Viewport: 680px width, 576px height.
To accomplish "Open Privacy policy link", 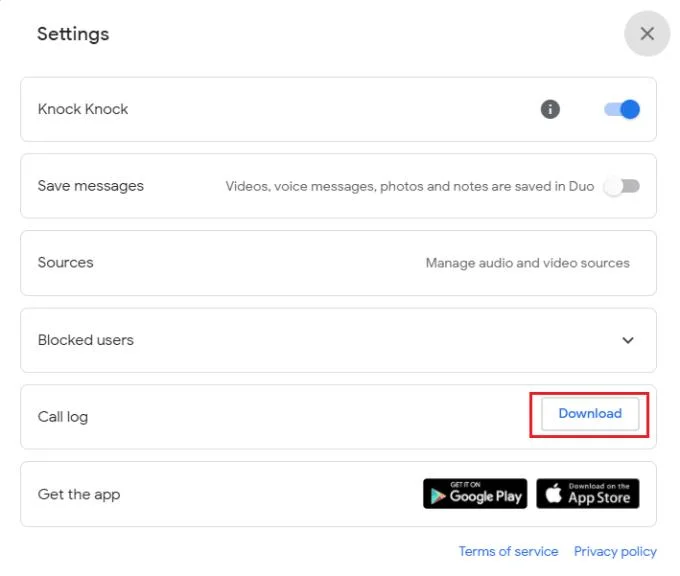I will click(x=615, y=552).
